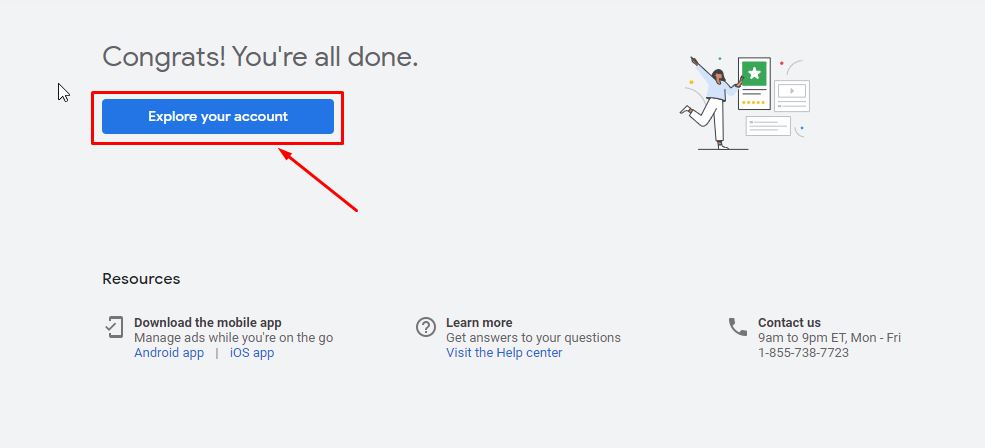Click the Congrats! You're all done heading

coord(260,57)
